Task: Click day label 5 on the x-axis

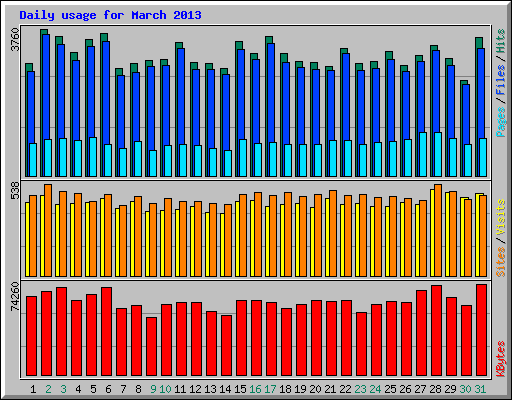Action: pyautogui.click(x=93, y=389)
